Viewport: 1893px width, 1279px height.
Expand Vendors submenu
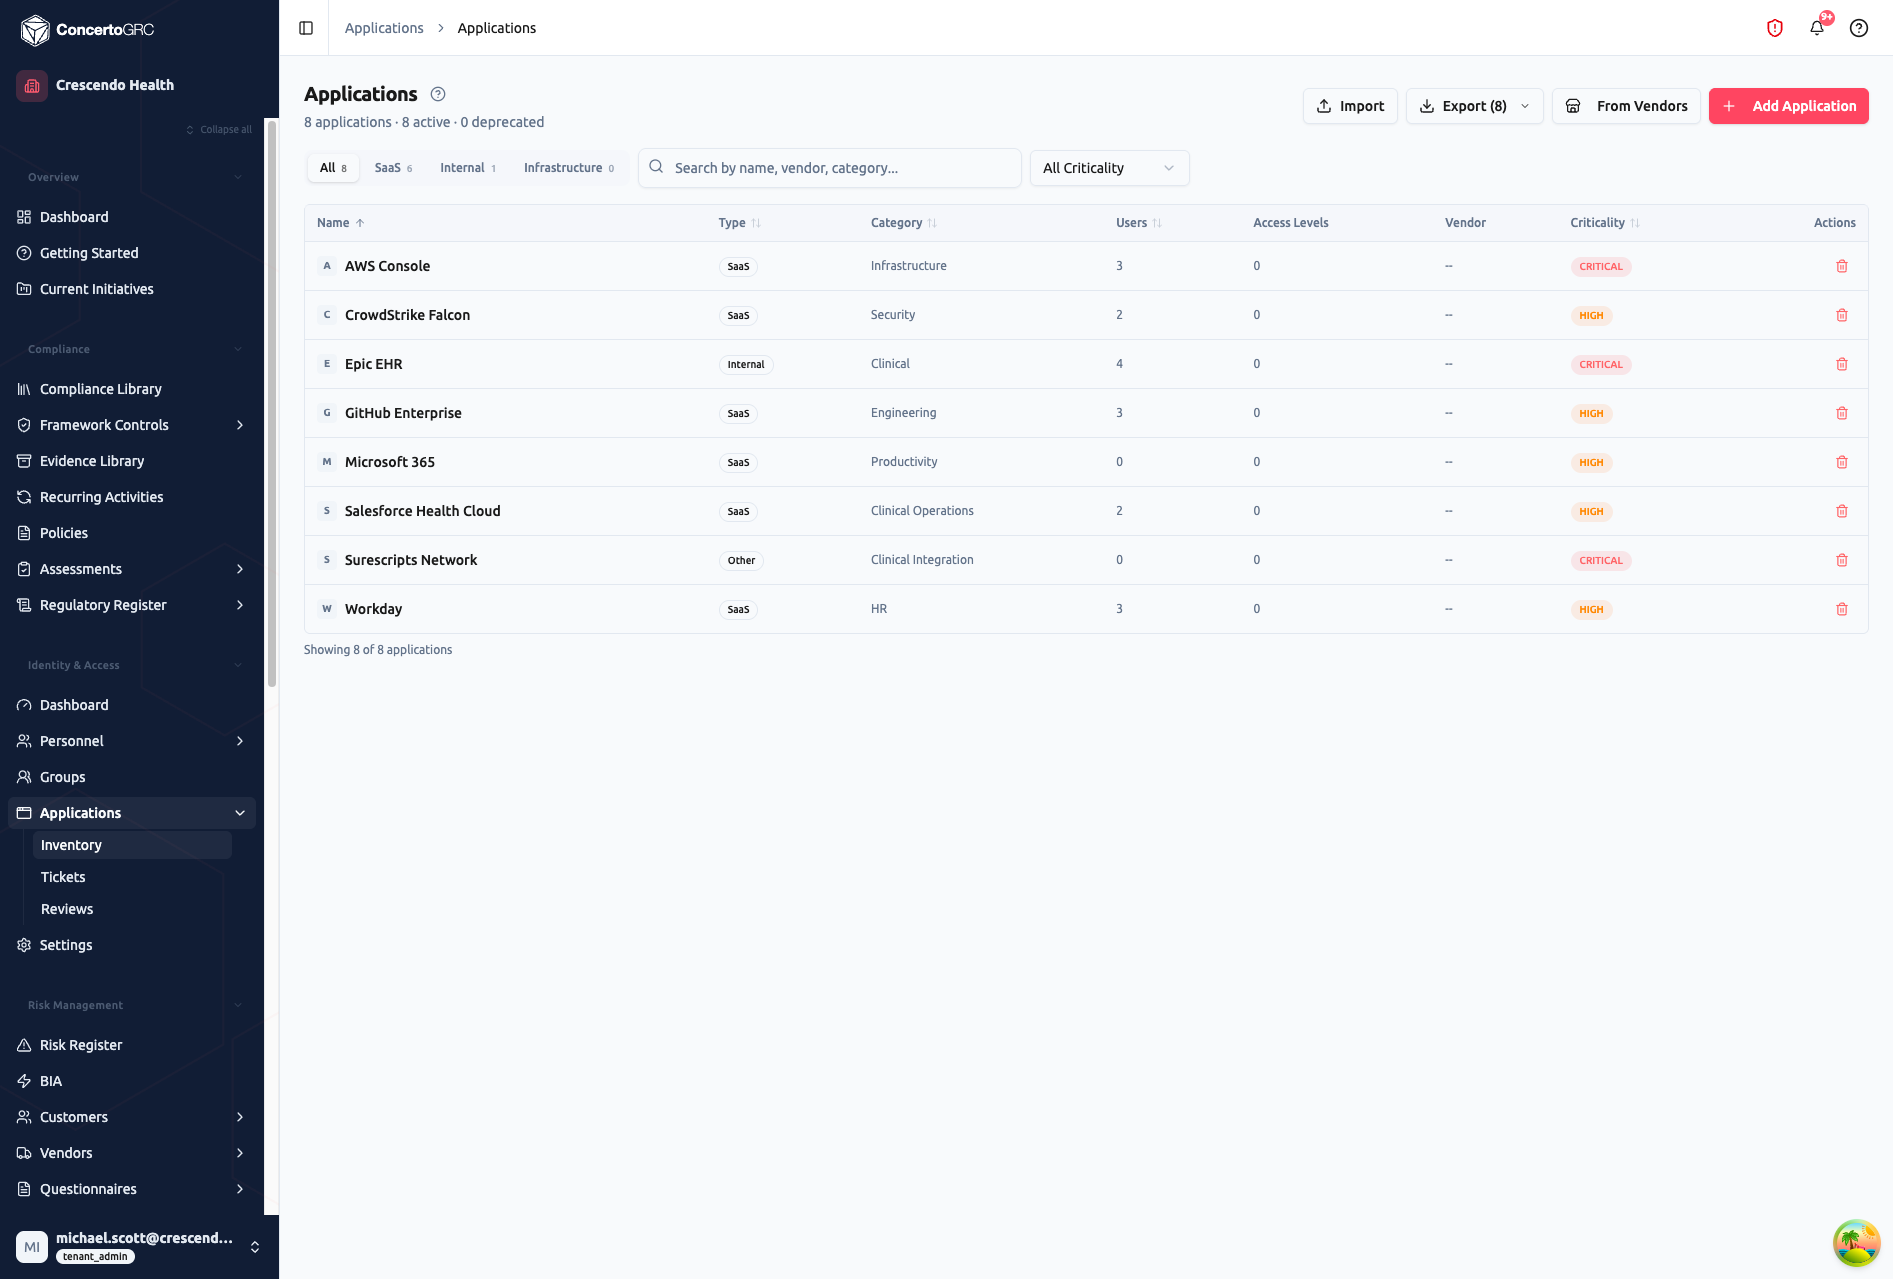pyautogui.click(x=240, y=1153)
